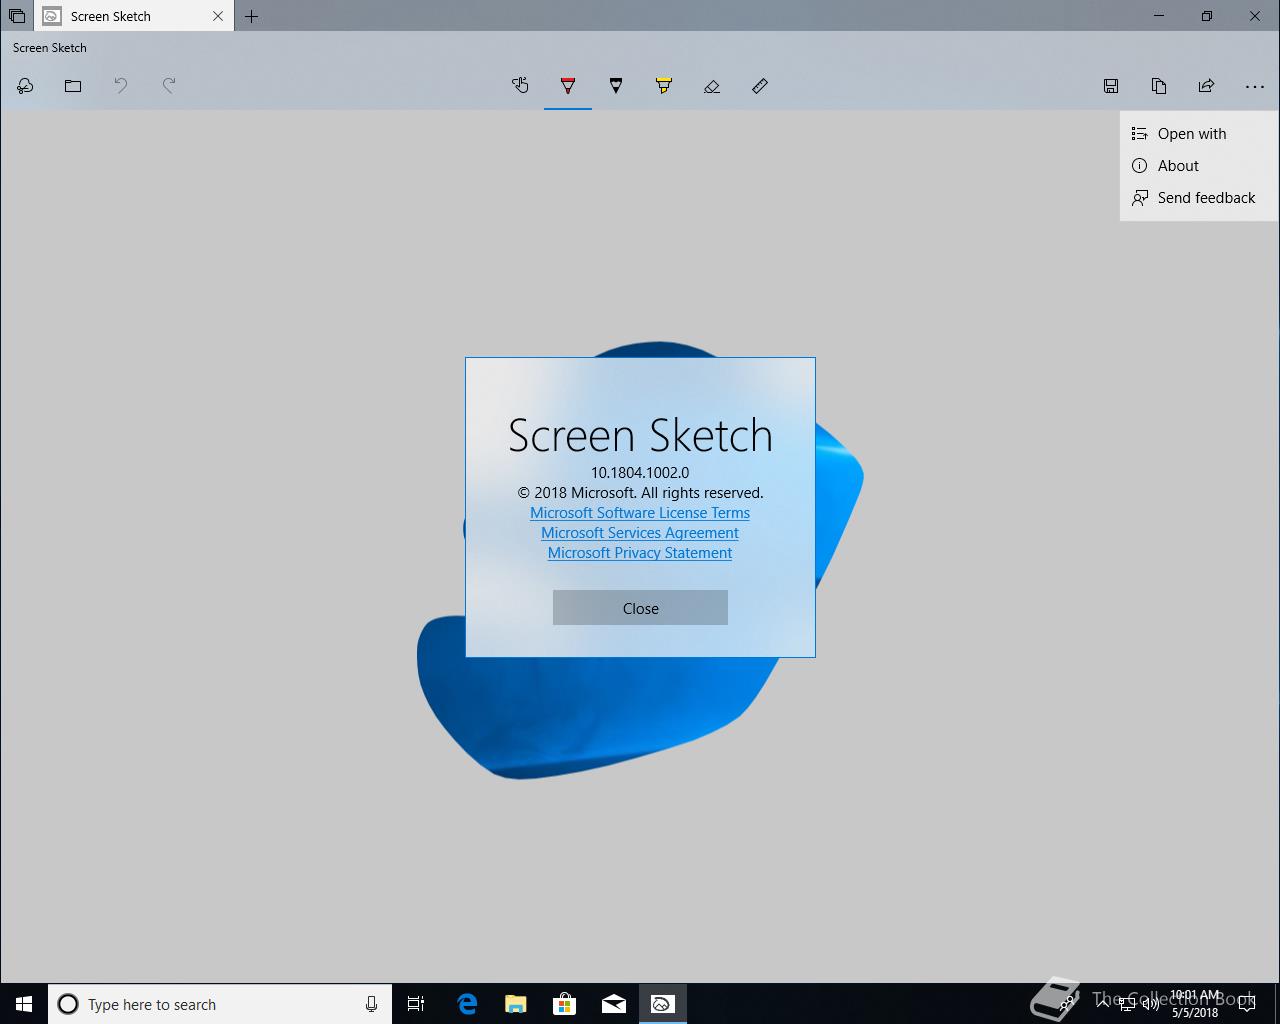Open Microsoft Store from taskbar
The image size is (1280, 1024).
[565, 1004]
